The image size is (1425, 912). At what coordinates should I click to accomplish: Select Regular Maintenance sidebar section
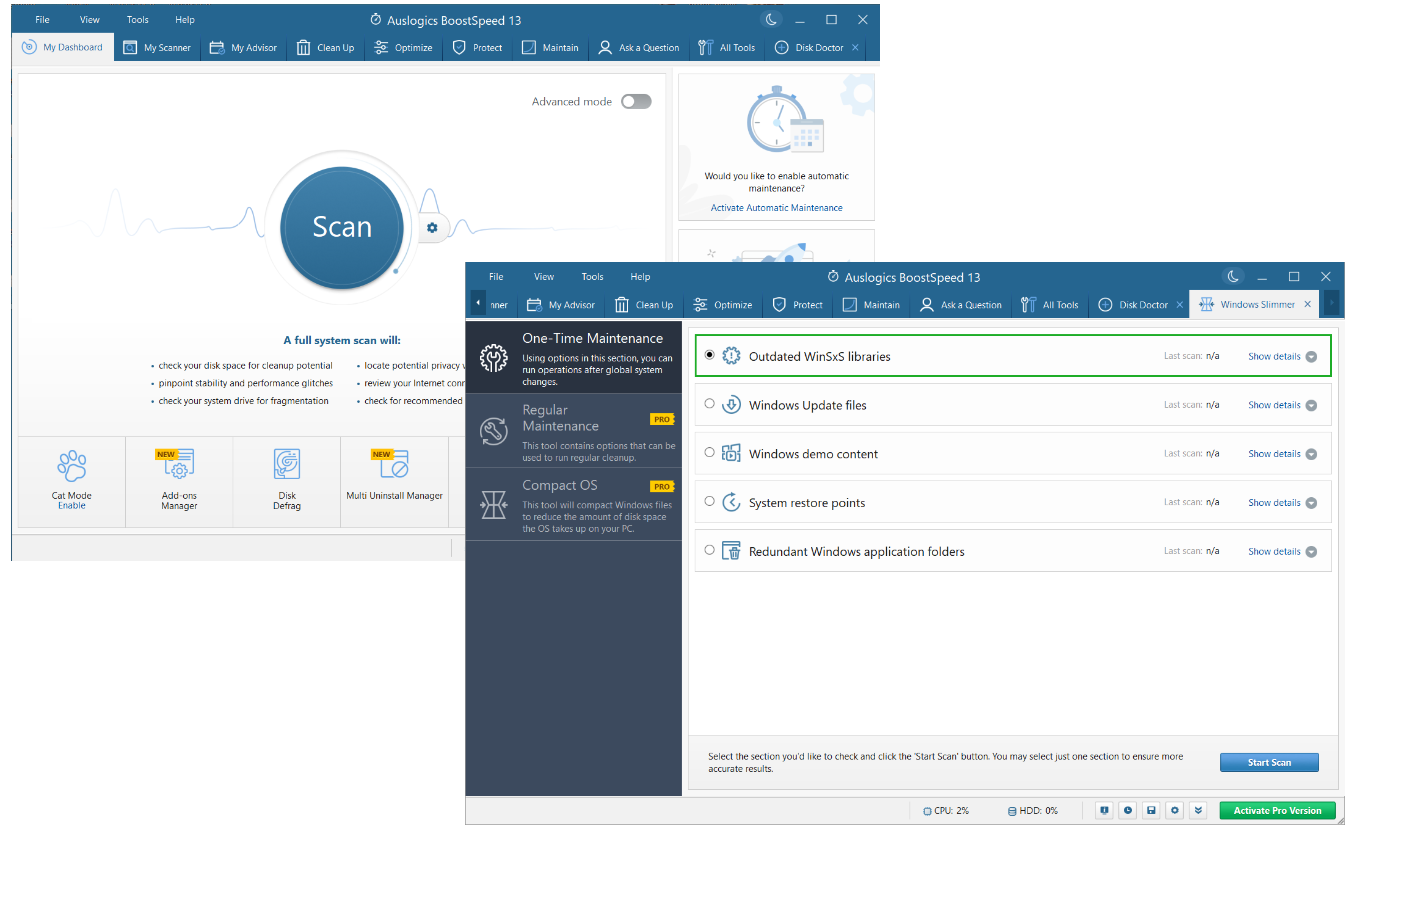(x=574, y=431)
